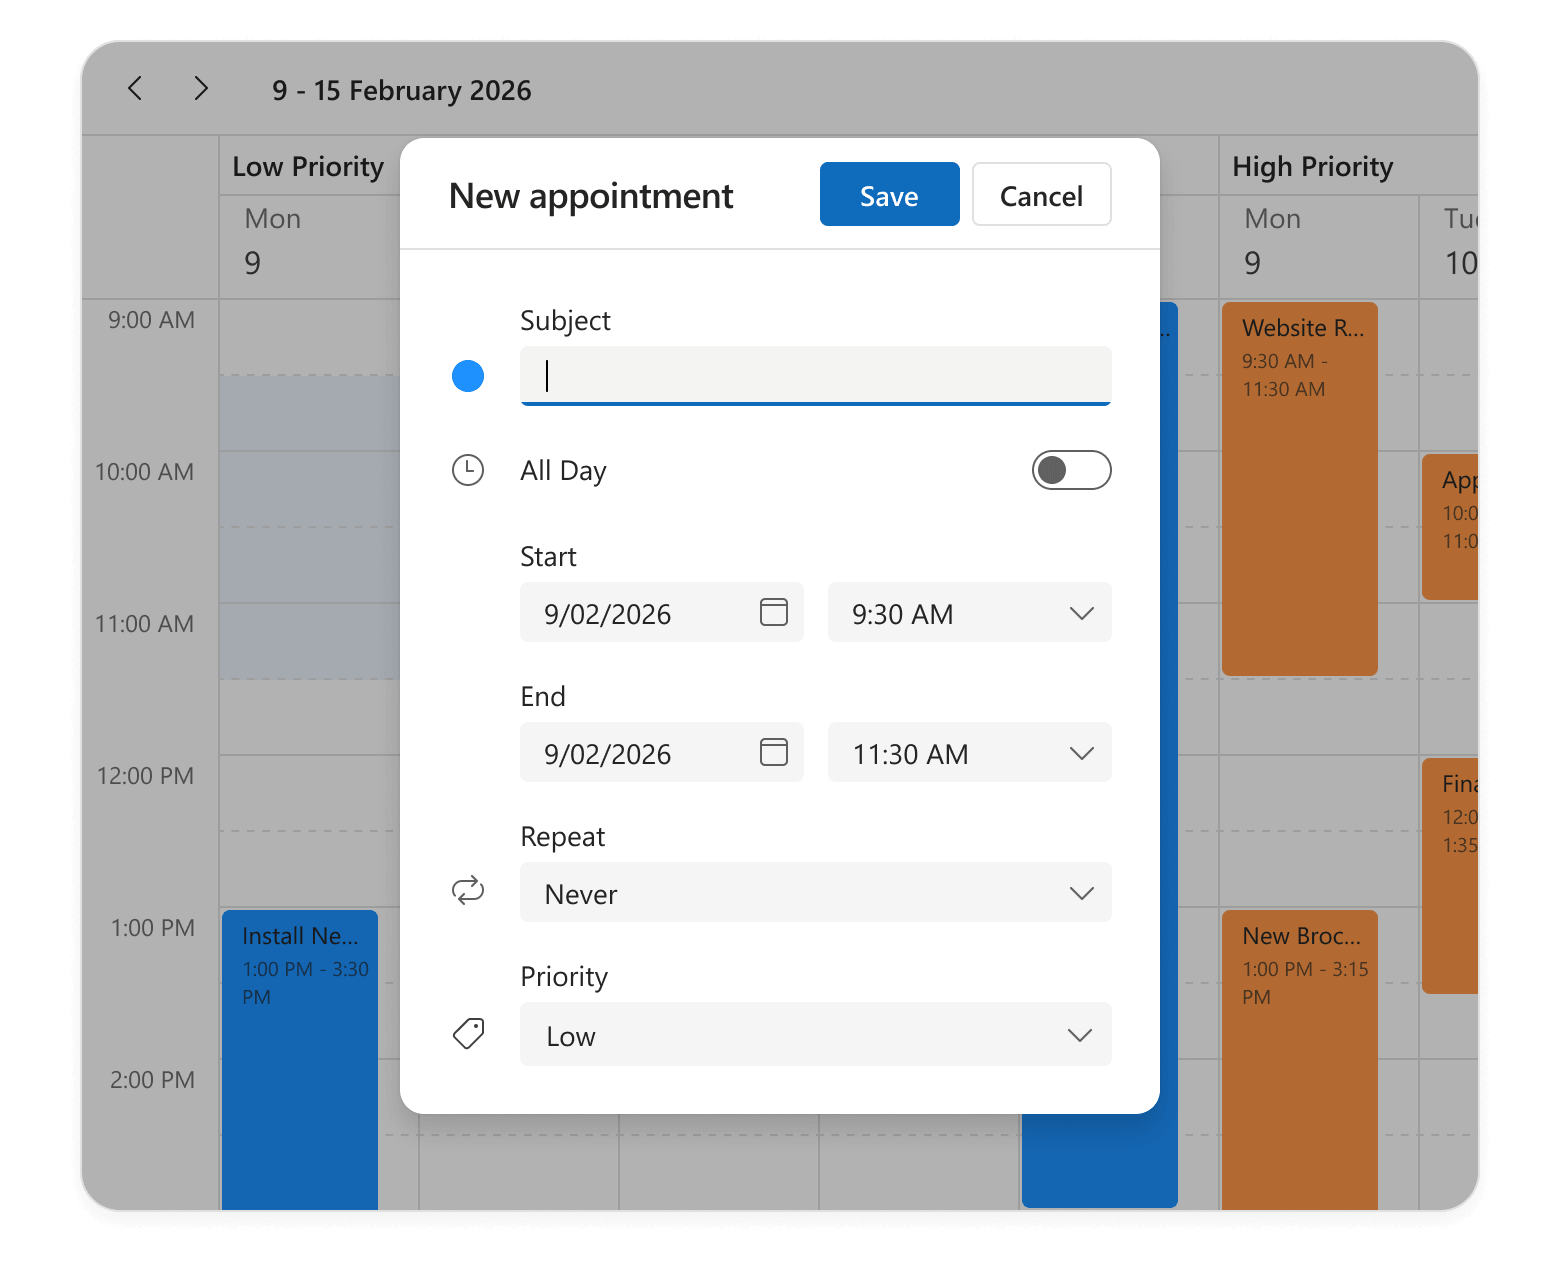Click the priority tag icon

(468, 1034)
